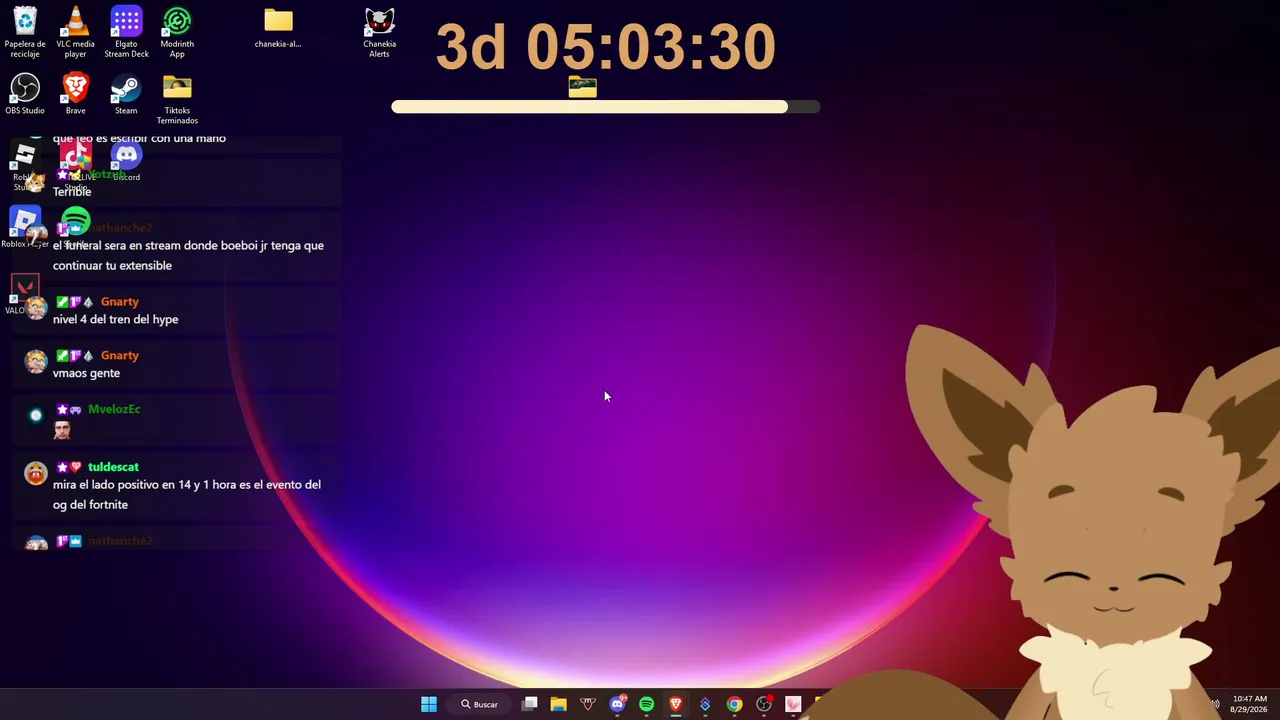Screen dimensions: 1280x720
Task: Click Gnarty's name above 'nivel 4 del tren del hype'
Action: pyautogui.click(x=120, y=302)
